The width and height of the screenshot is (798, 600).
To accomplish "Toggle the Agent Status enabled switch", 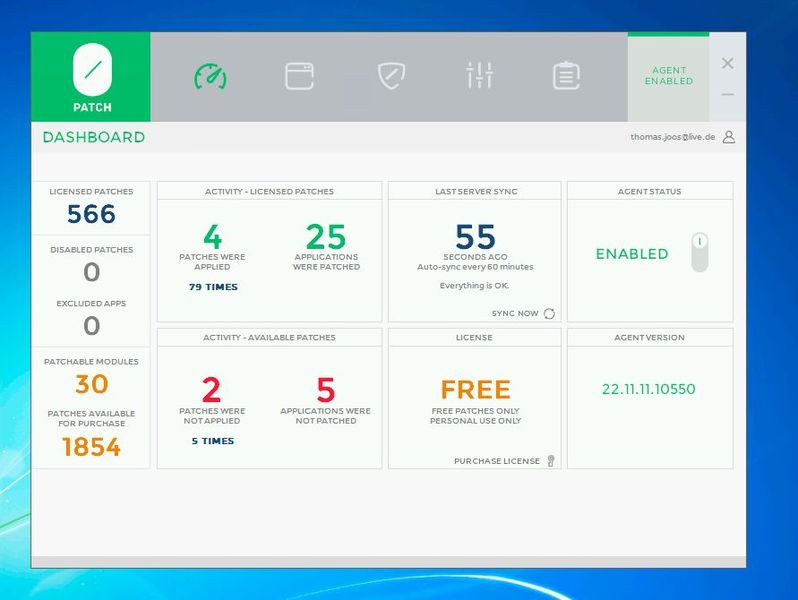I will click(700, 252).
